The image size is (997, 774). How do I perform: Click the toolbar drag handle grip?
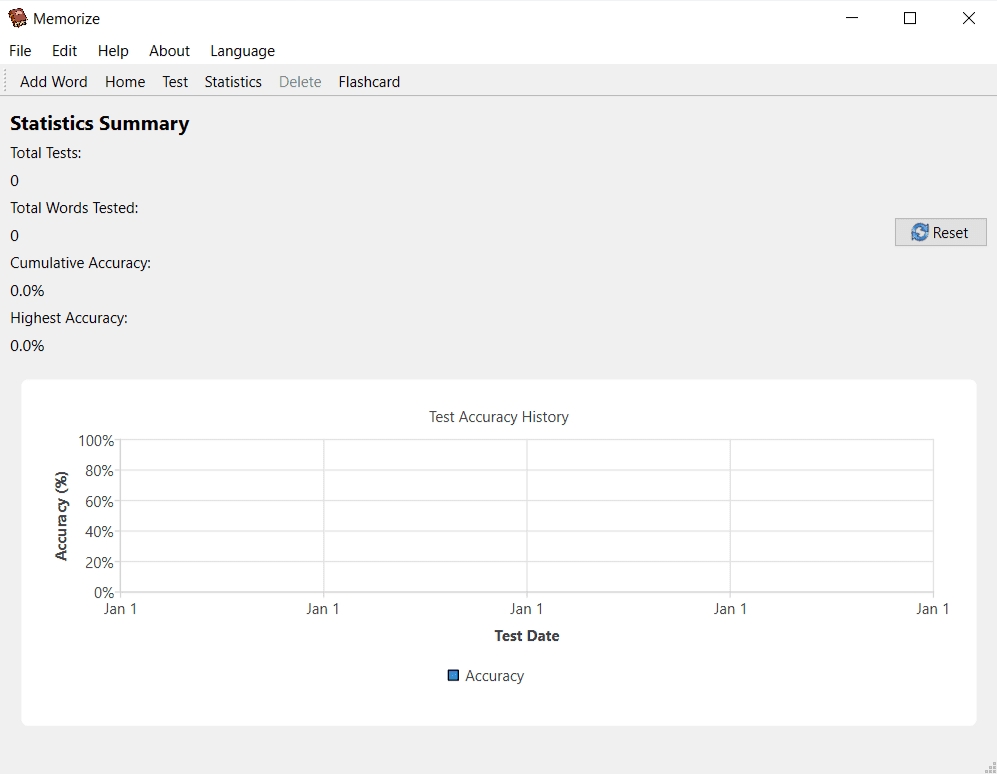click(x=6, y=82)
